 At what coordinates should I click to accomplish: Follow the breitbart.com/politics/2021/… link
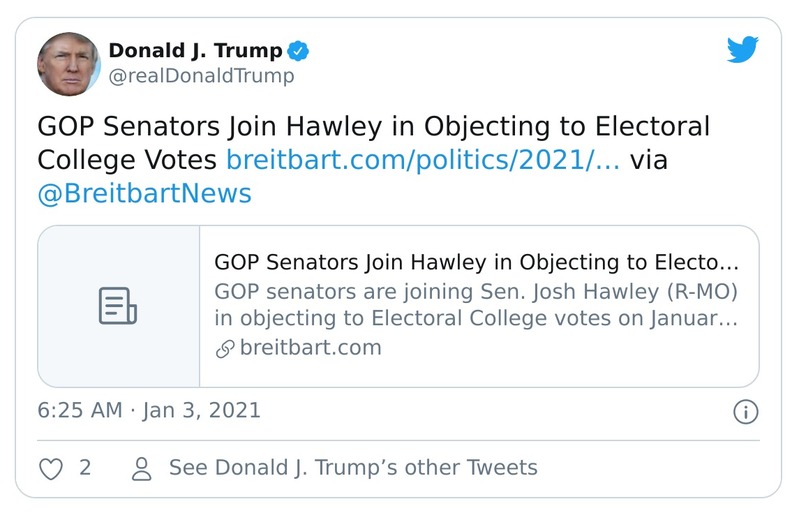tap(423, 160)
